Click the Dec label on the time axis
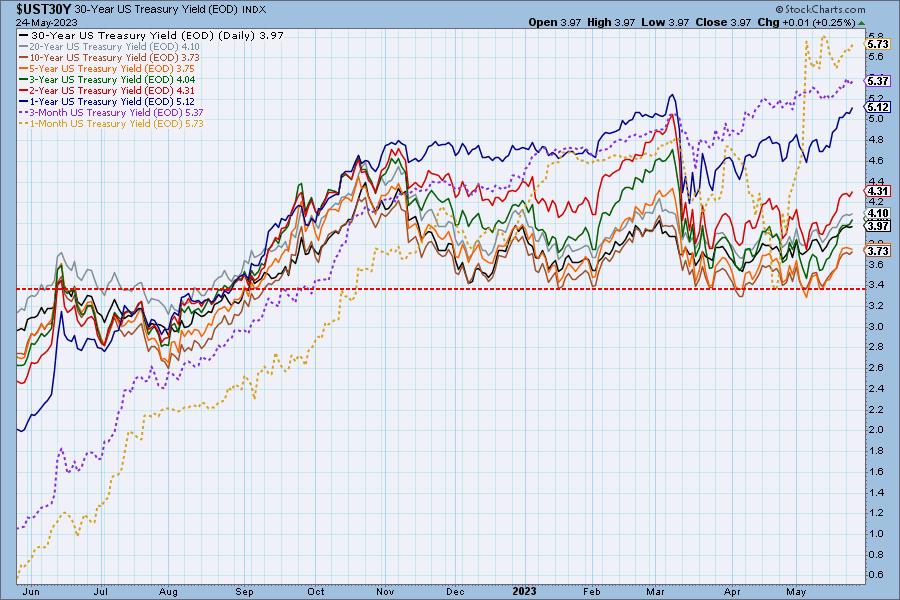Viewport: 900px width, 600px height. point(455,591)
